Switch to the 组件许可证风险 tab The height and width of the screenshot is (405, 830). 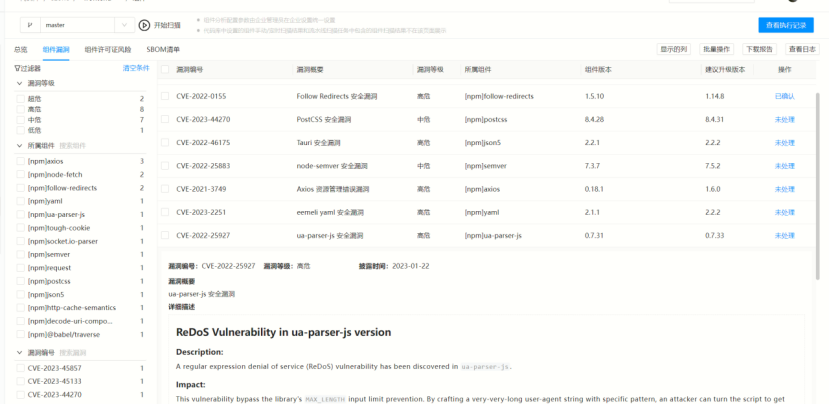(107, 48)
